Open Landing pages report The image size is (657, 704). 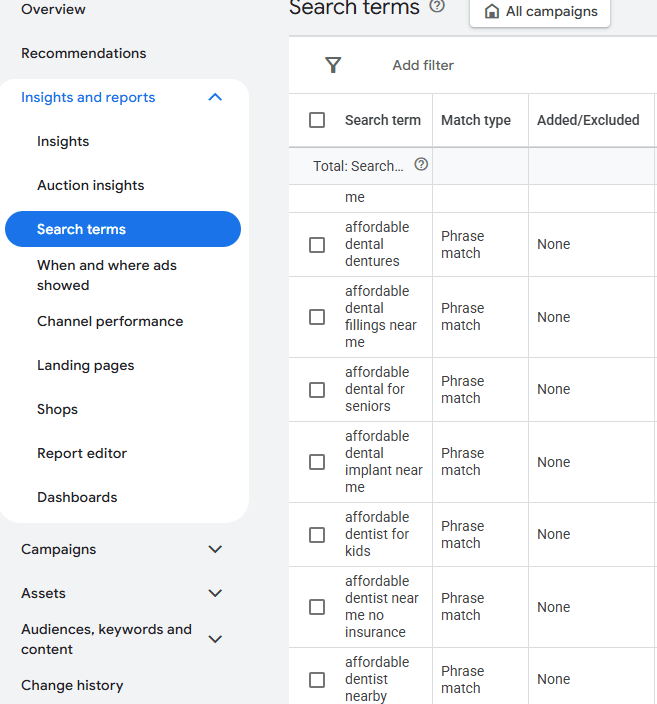85,365
